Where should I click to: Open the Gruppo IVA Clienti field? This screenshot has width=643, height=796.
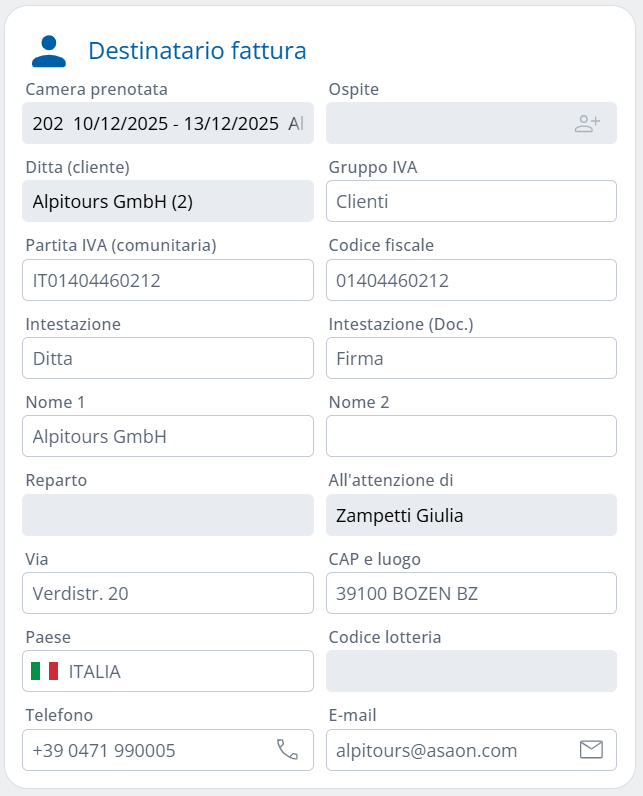[x=471, y=202]
